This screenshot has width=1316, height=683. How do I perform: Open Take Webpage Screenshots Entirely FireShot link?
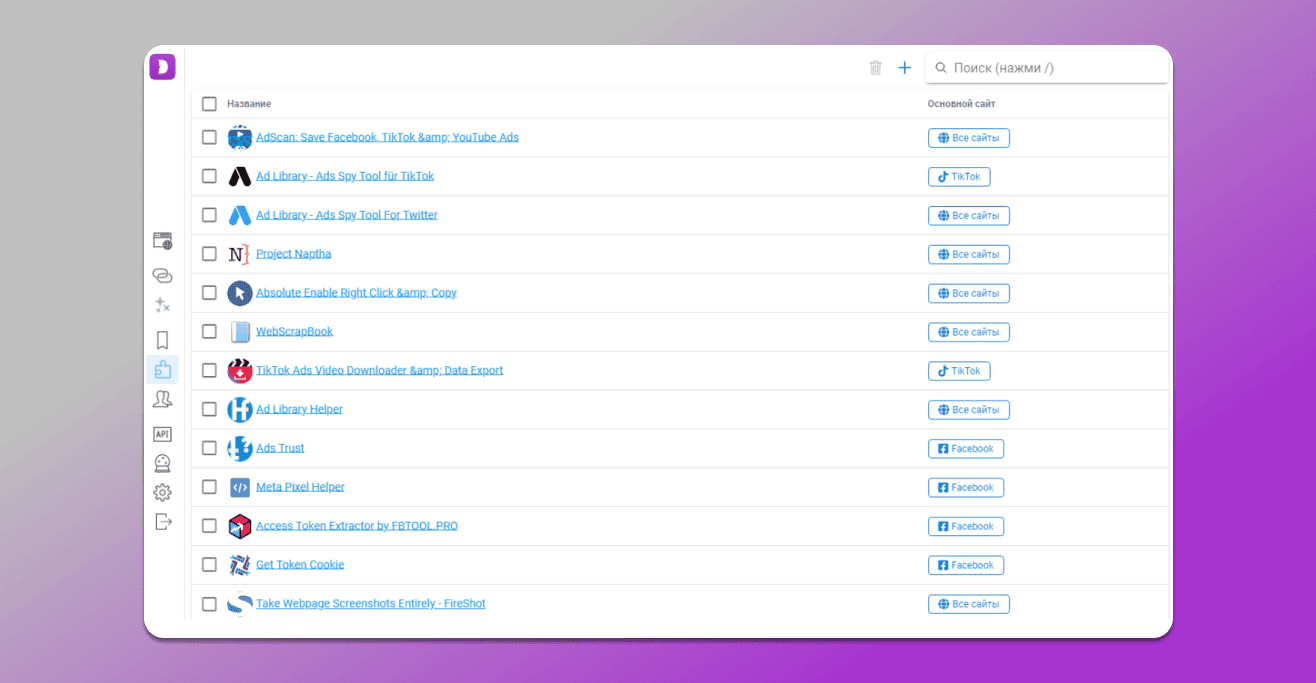[x=371, y=604]
